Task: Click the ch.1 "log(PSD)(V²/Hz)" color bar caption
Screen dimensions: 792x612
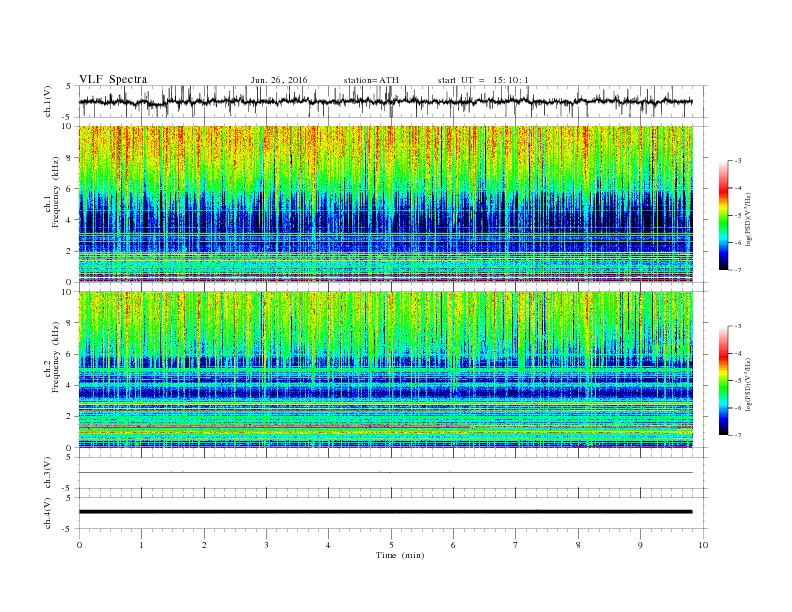Action: (x=749, y=220)
